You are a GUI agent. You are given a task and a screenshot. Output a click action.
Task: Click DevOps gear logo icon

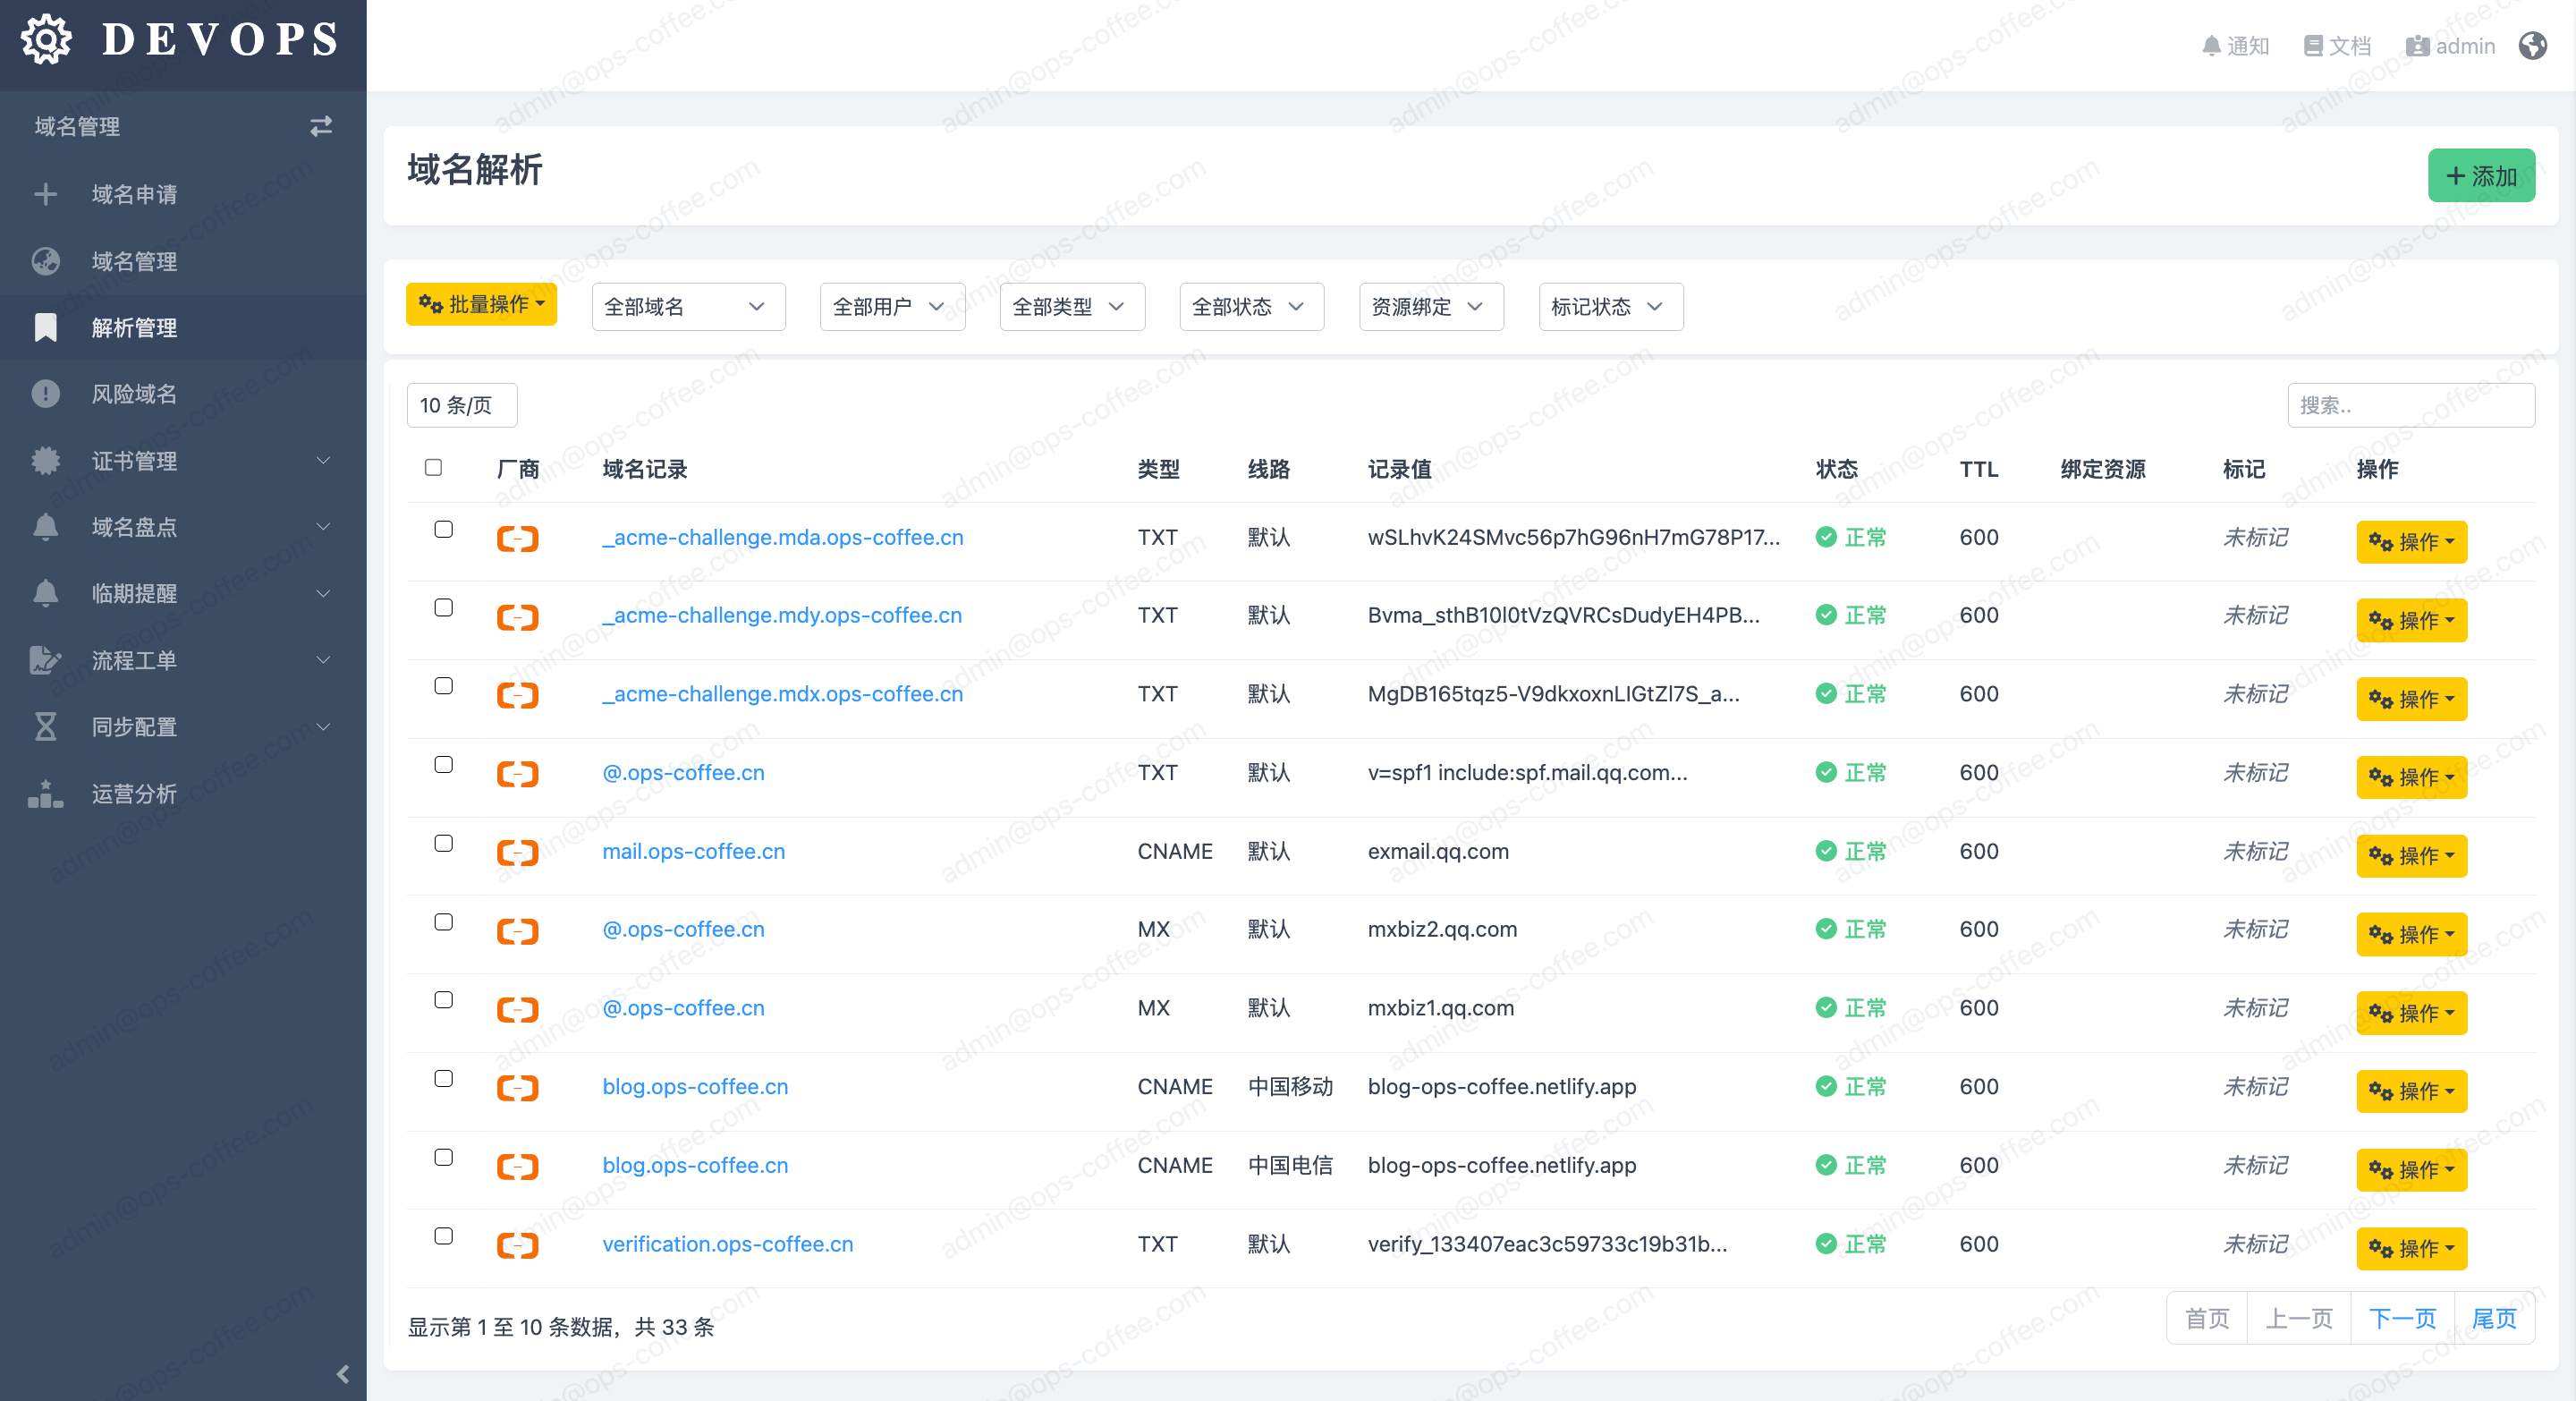coord(46,40)
